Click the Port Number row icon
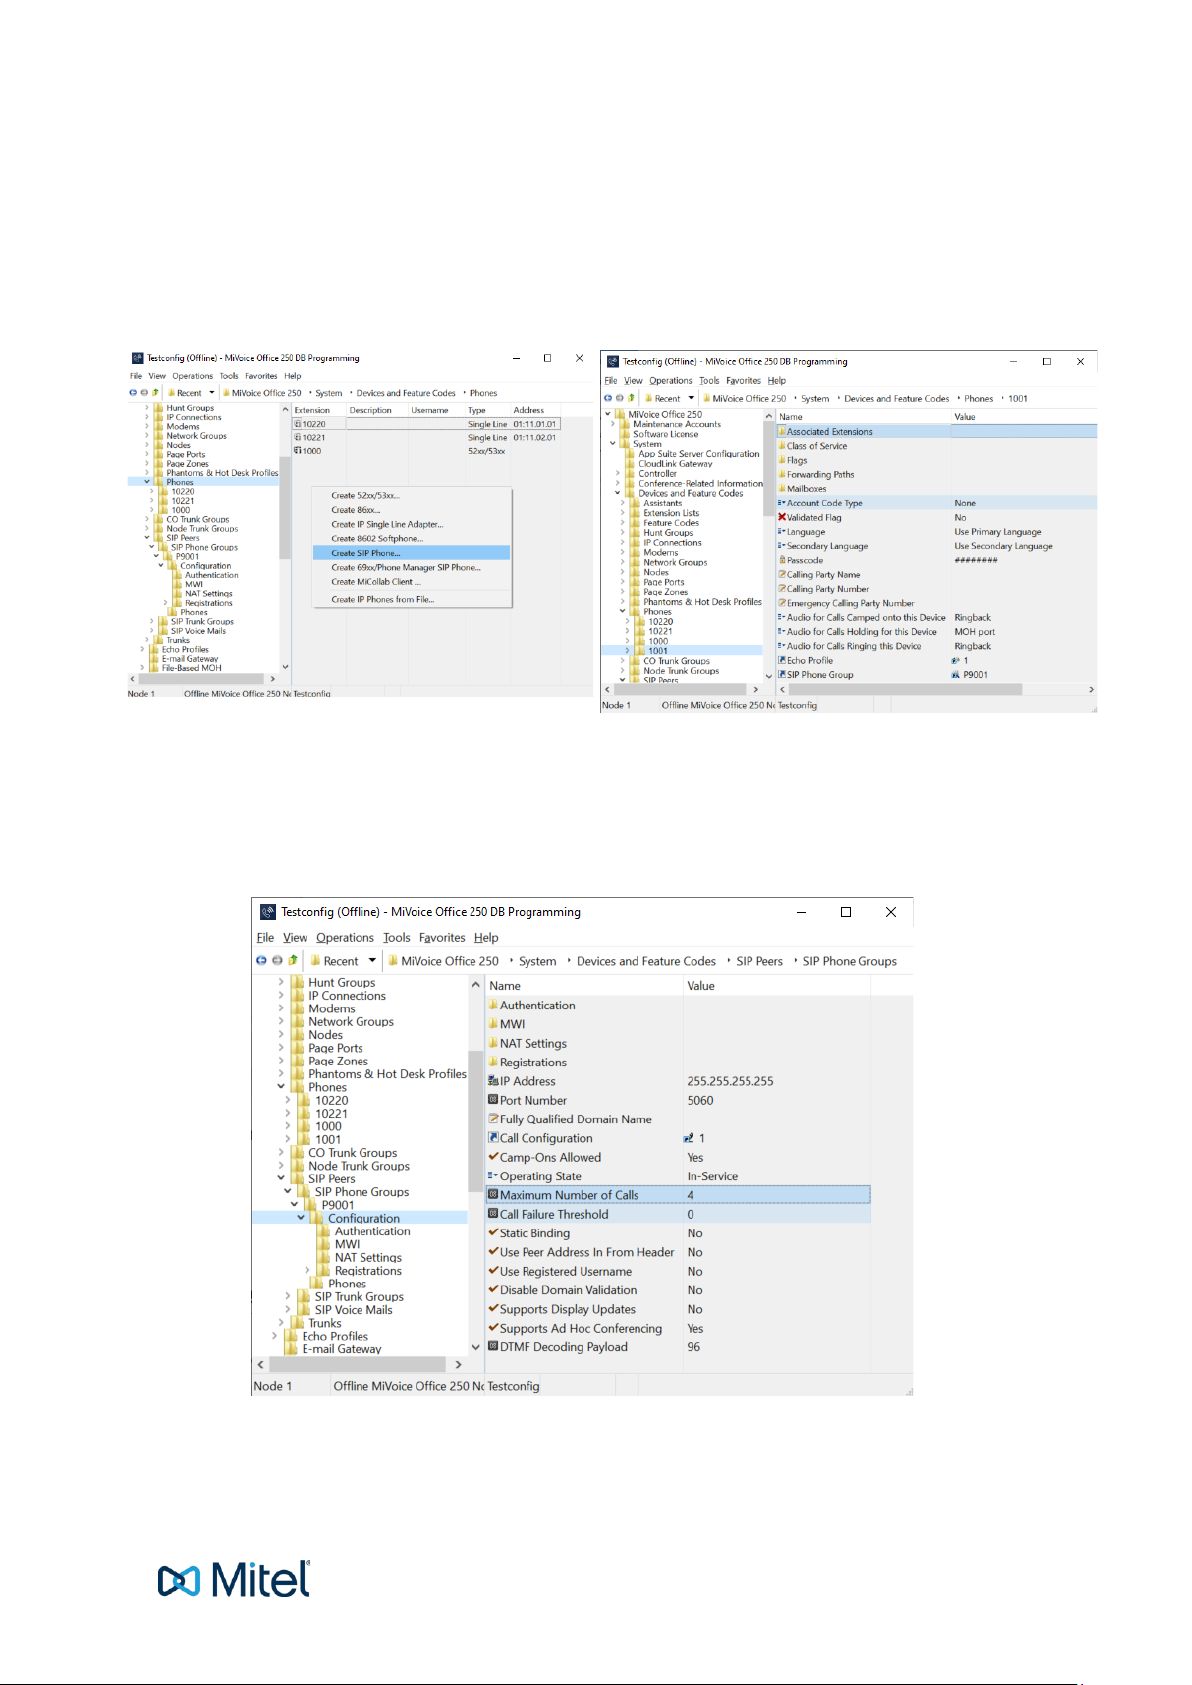Viewport: 1192px width, 1685px height. click(493, 1100)
